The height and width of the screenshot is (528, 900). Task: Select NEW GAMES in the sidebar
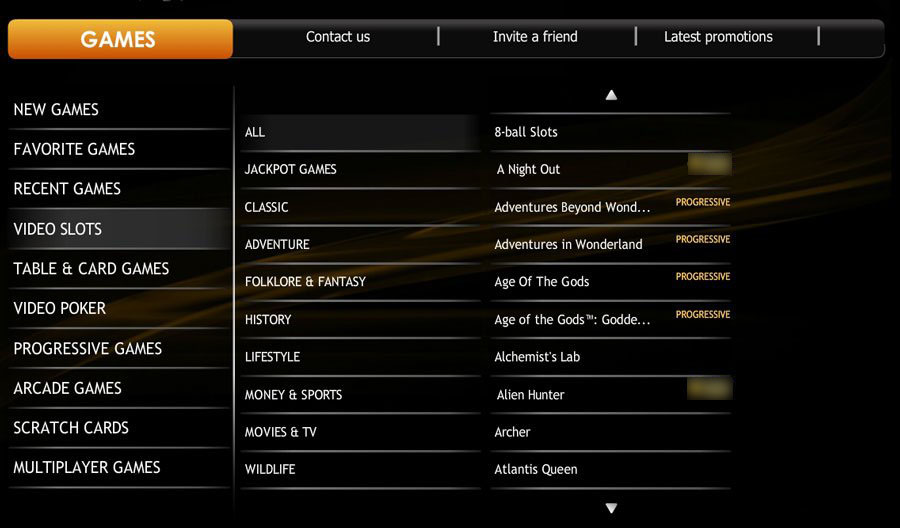(x=56, y=110)
